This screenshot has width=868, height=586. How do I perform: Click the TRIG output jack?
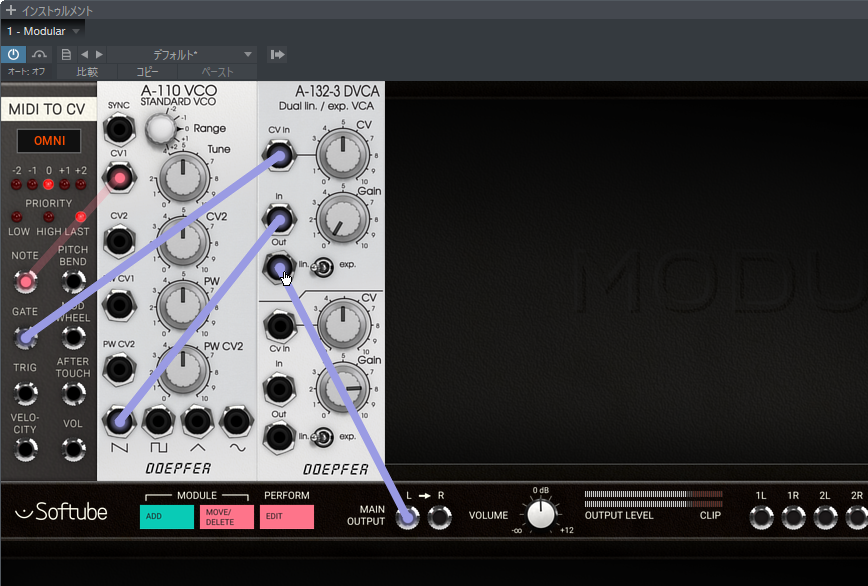[x=25, y=393]
